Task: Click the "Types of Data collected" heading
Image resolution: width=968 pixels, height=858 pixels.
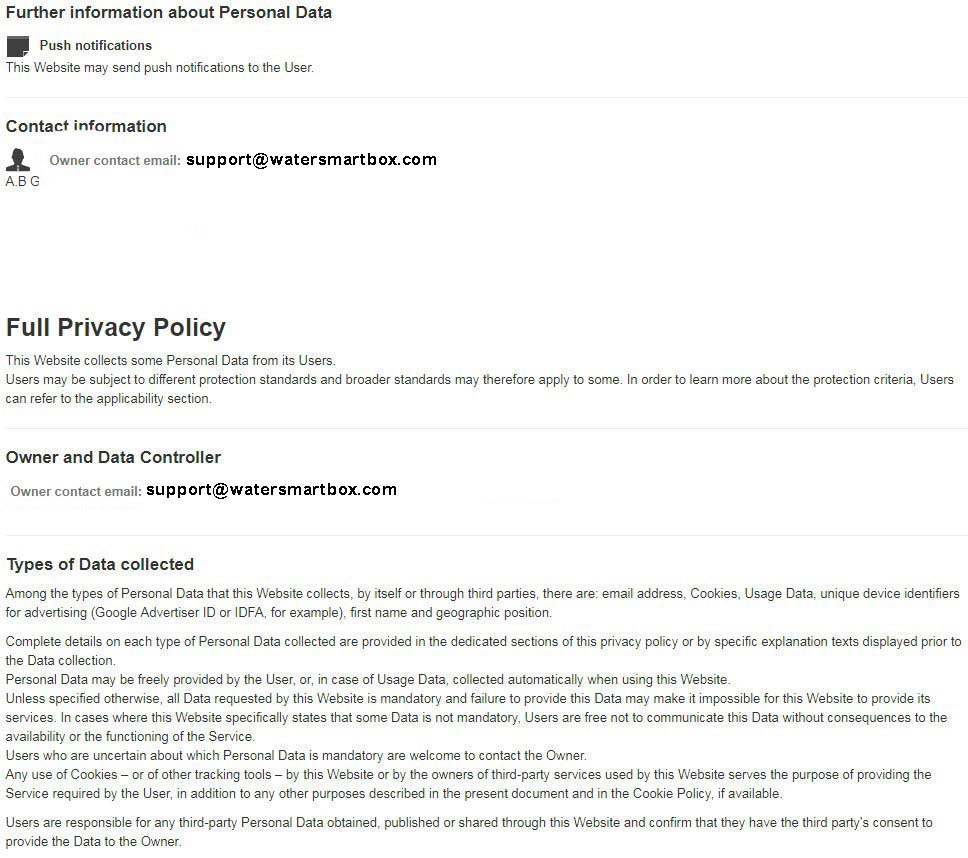Action: 100,564
